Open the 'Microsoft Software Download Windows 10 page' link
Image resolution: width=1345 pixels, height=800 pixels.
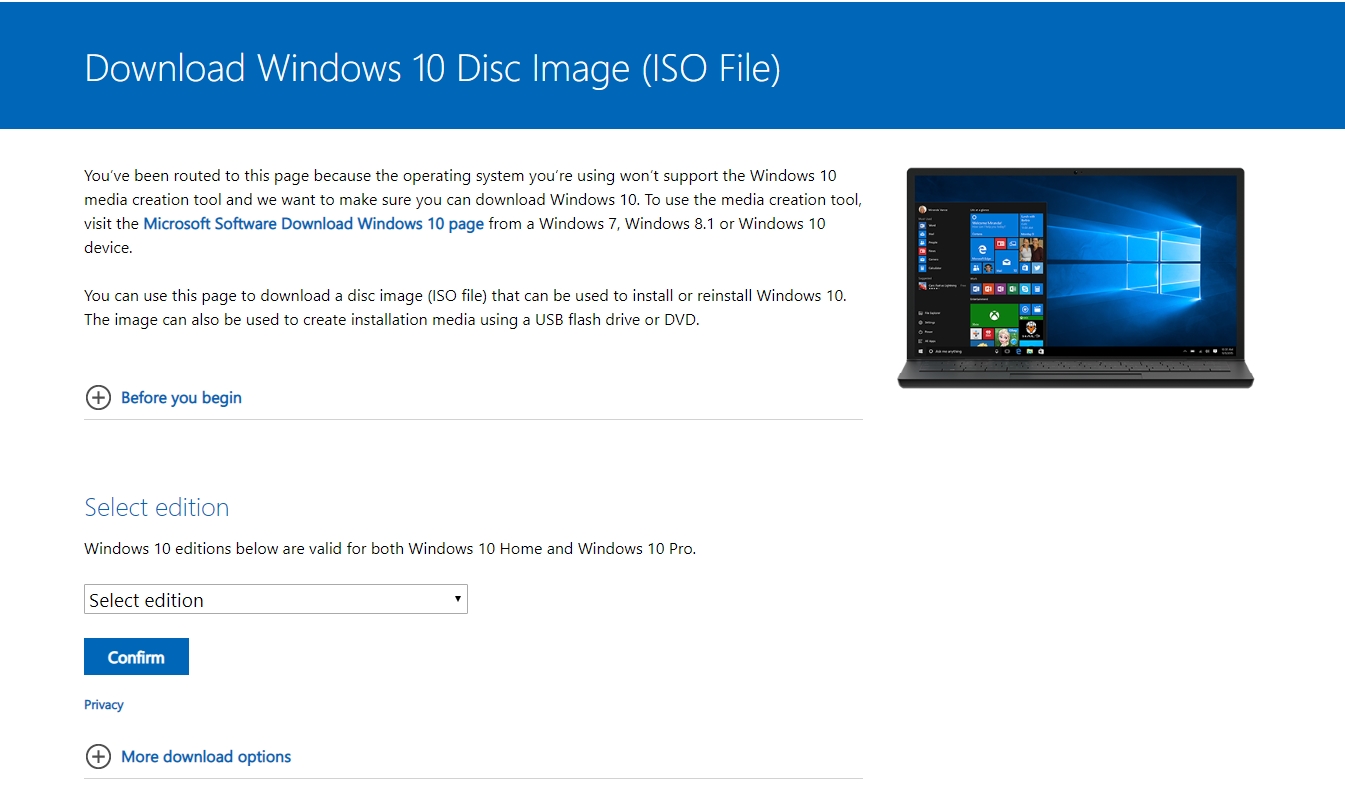coord(314,224)
